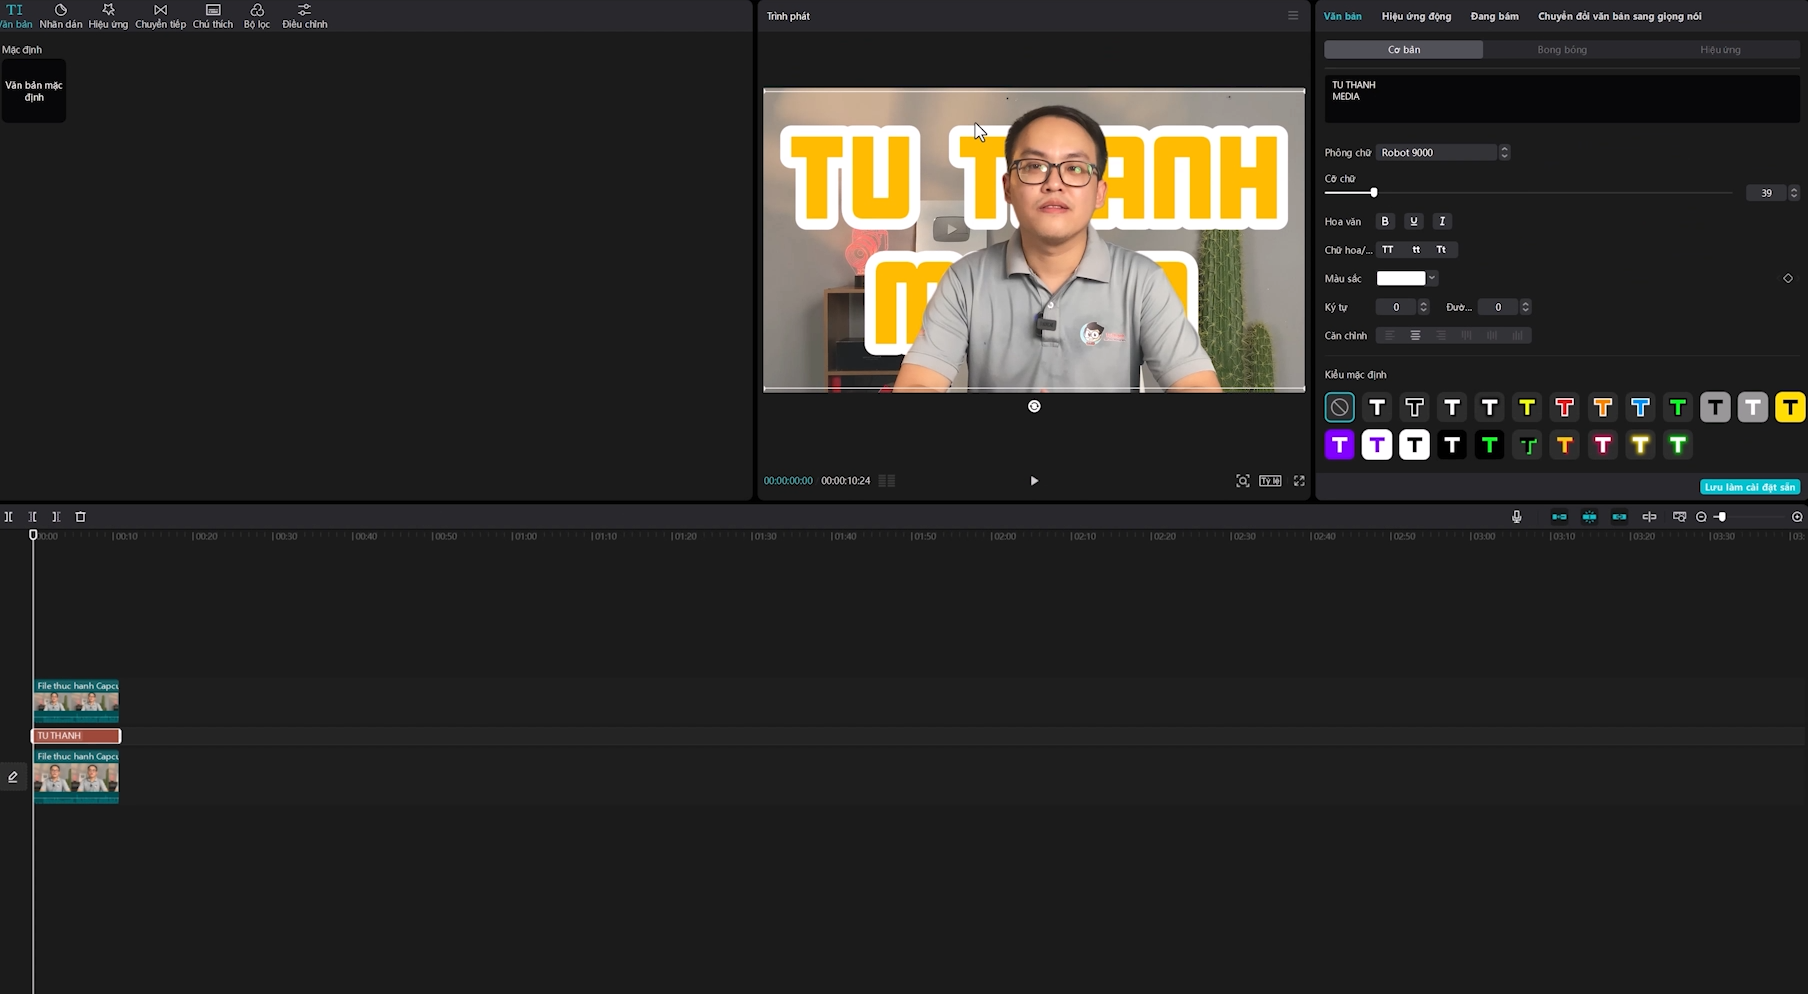Viewport: 1808px width, 994px height.
Task: Open the Chuyển tiếp transitions panel
Action: (160, 16)
